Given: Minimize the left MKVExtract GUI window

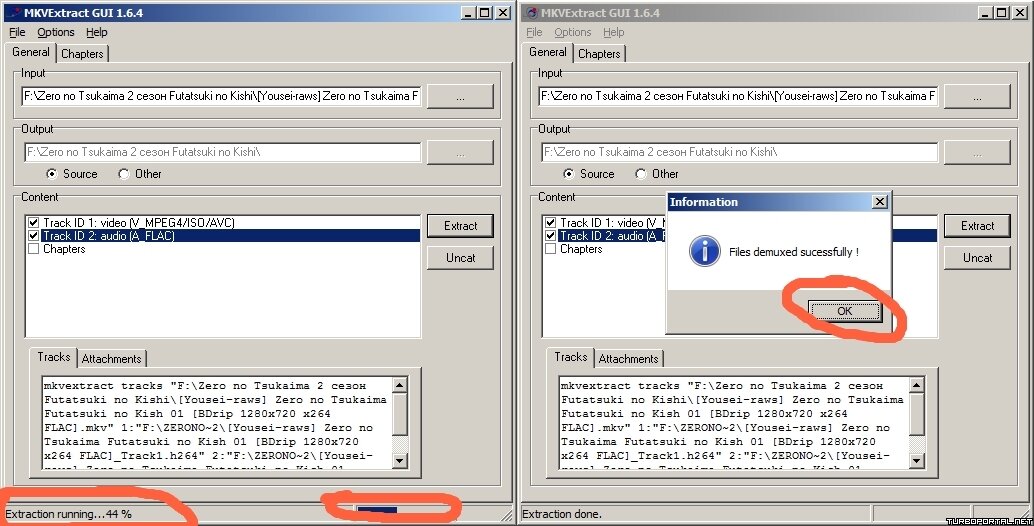Looking at the screenshot, I should (468, 13).
